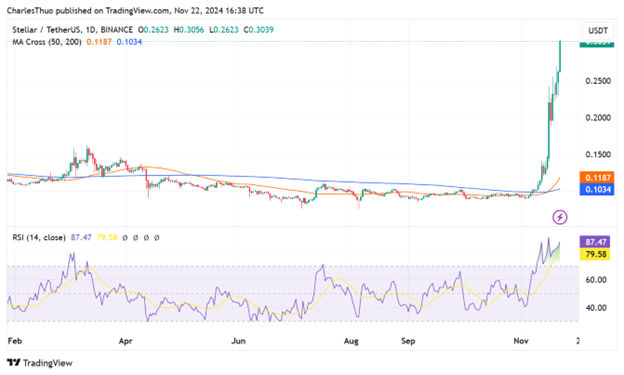
Task: Click the high value H0.3056
Action: pyautogui.click(x=189, y=29)
